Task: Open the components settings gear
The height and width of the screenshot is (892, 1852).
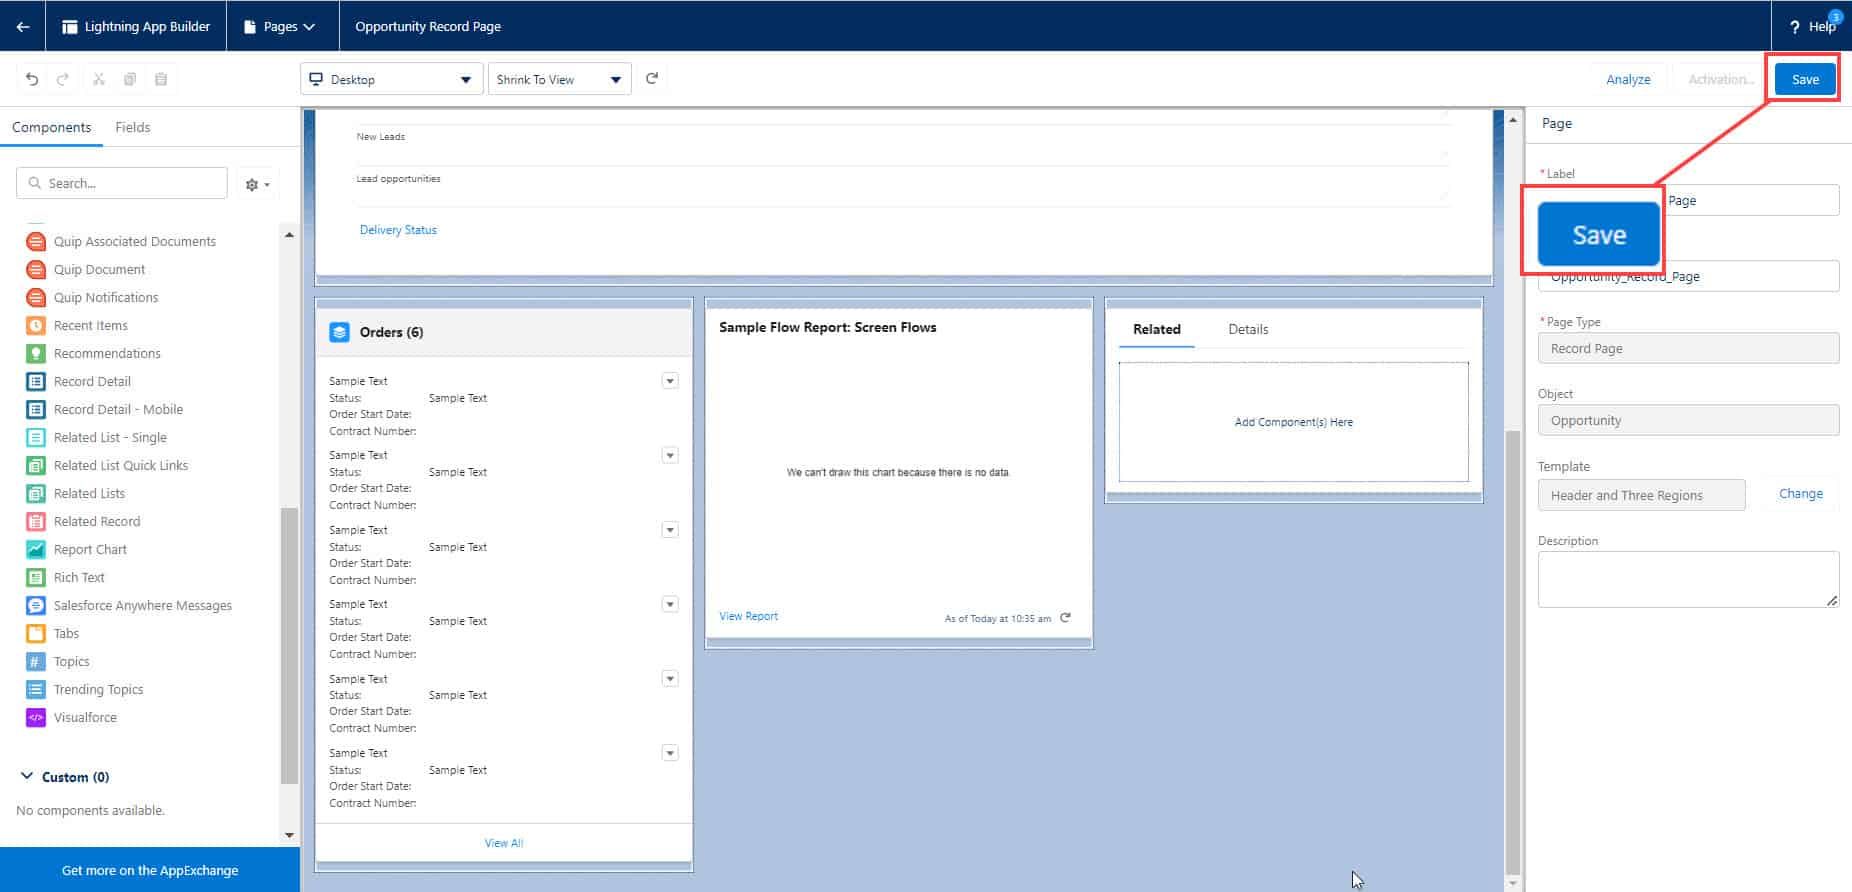Action: tap(257, 184)
